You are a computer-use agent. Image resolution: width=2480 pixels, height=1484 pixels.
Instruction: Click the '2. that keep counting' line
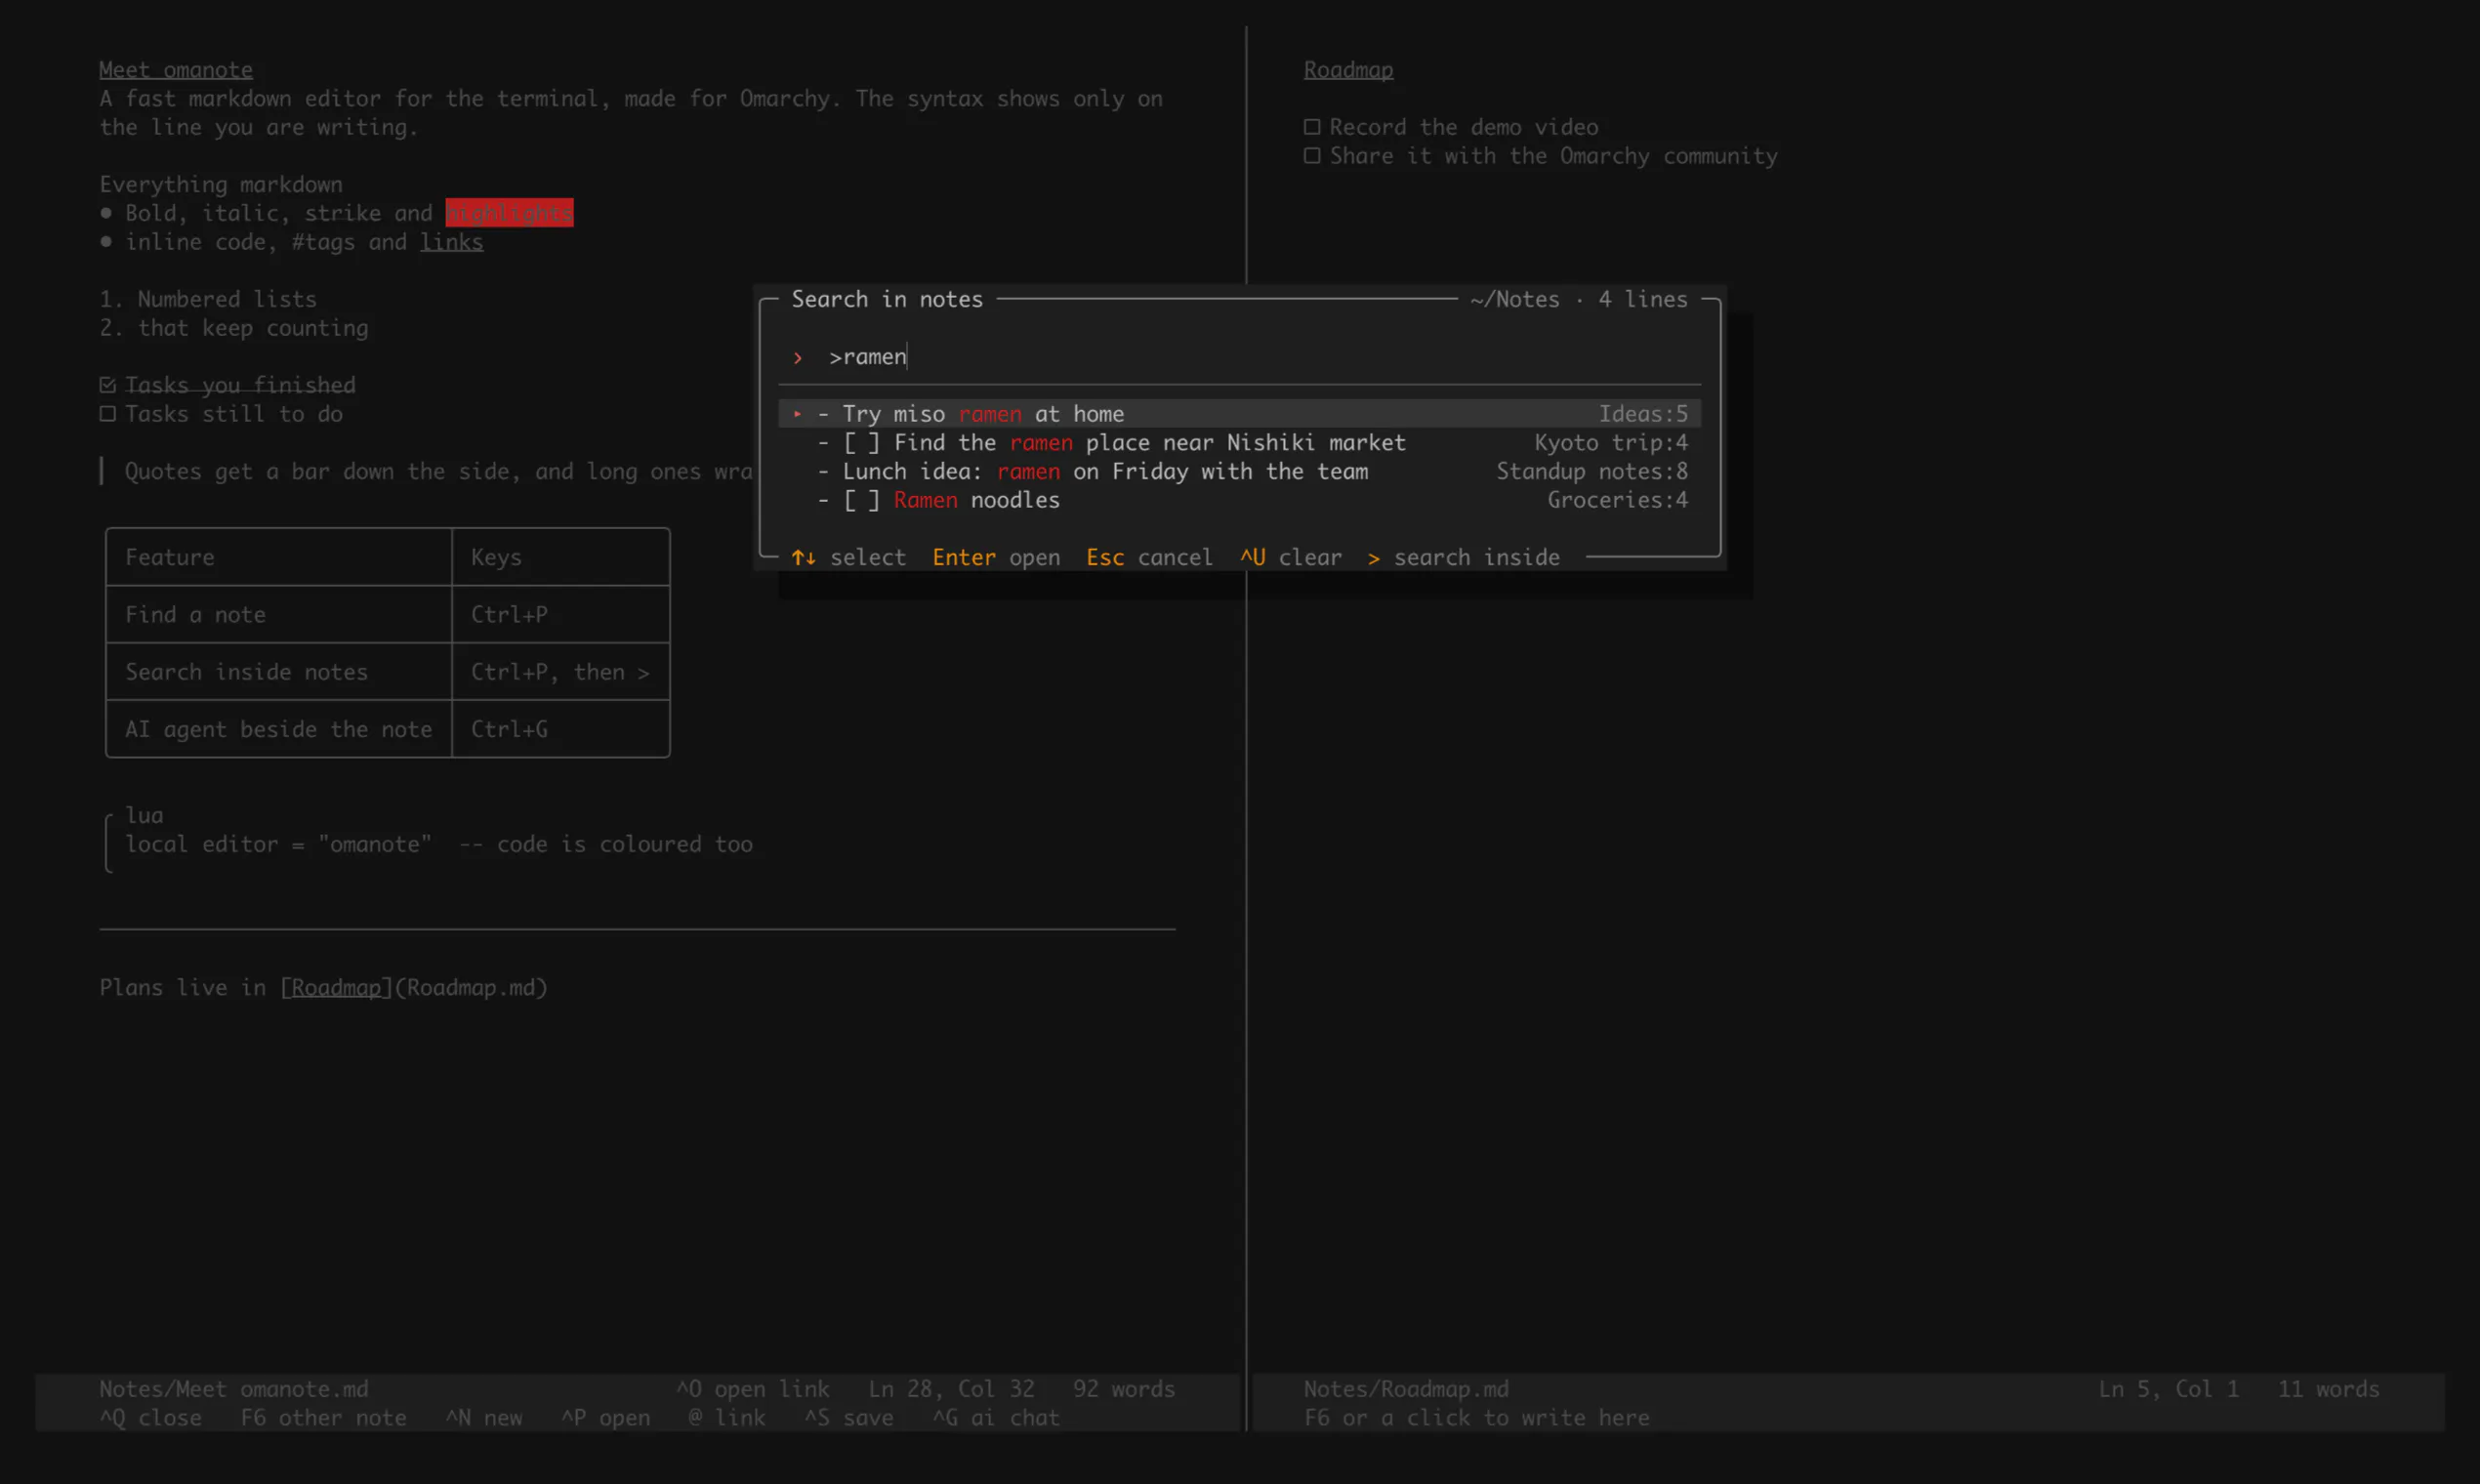point(234,328)
